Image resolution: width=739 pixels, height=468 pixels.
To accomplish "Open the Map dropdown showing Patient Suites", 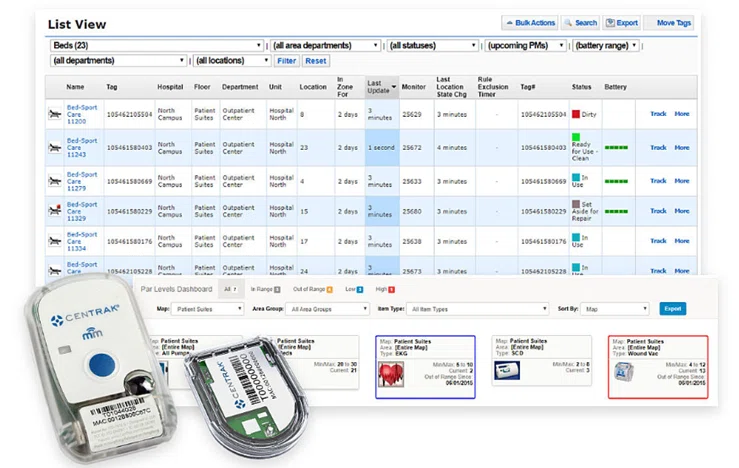I will coord(207,309).
